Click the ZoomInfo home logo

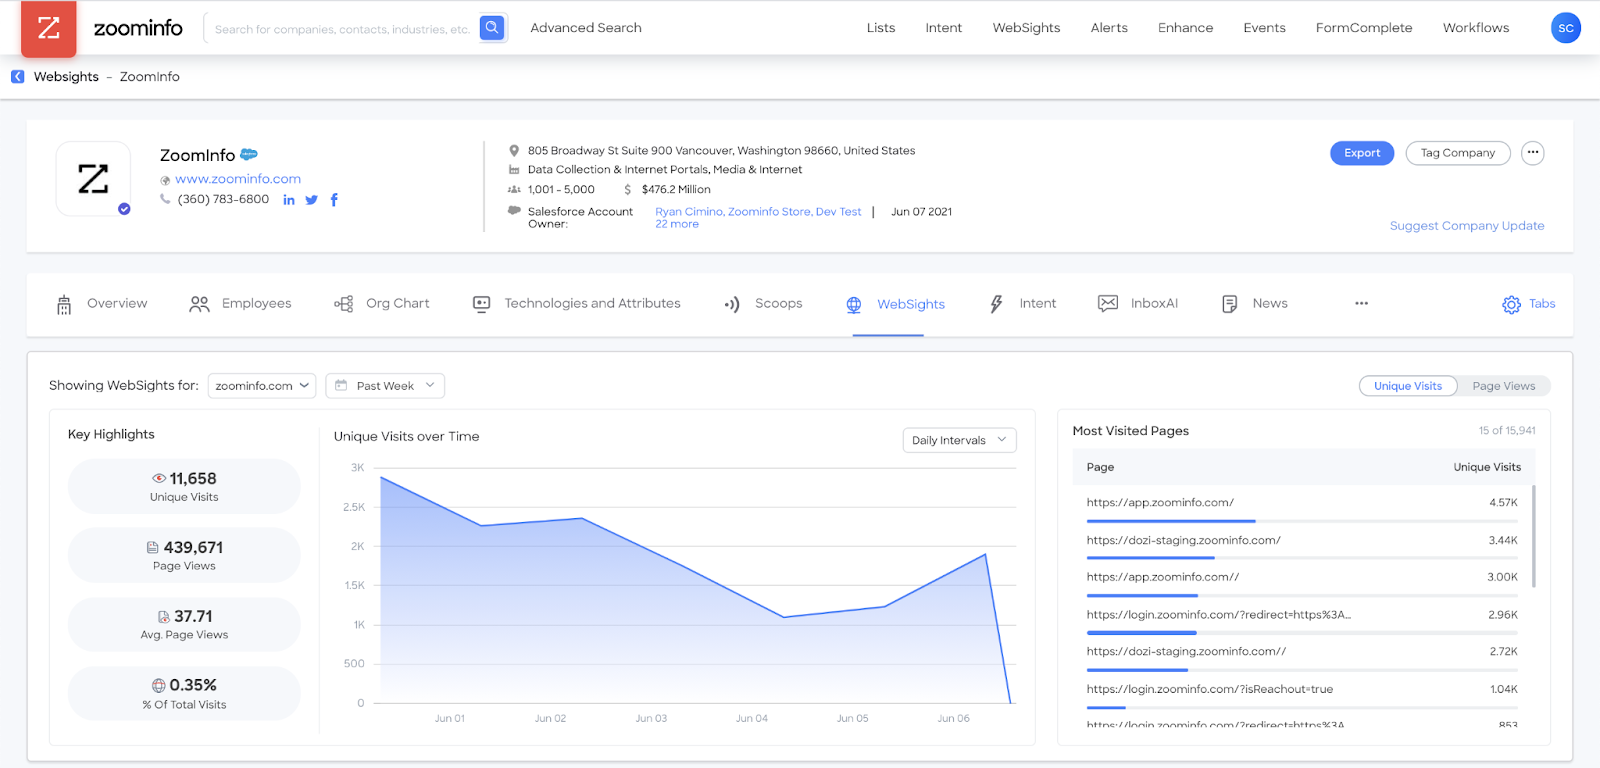[48, 28]
